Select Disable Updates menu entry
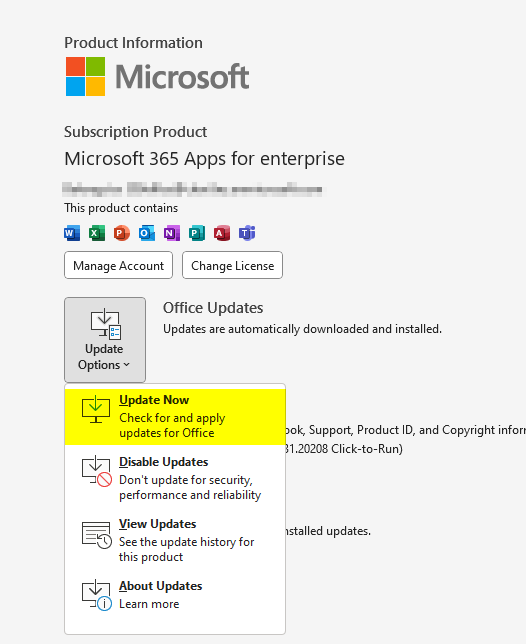The width and height of the screenshot is (526, 644). [175, 478]
